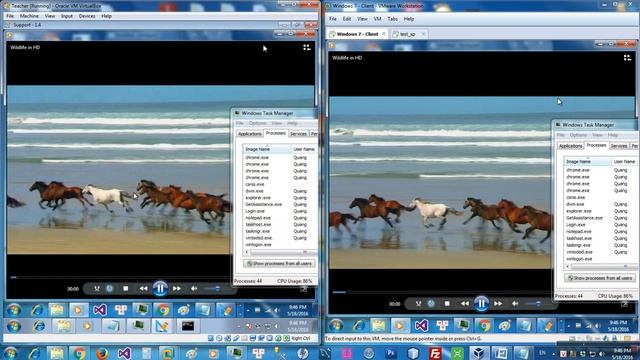This screenshot has height=360, width=640.
Task: Sort by Image Name in VirtualBox-side Task Manager
Action: pyautogui.click(x=267, y=149)
